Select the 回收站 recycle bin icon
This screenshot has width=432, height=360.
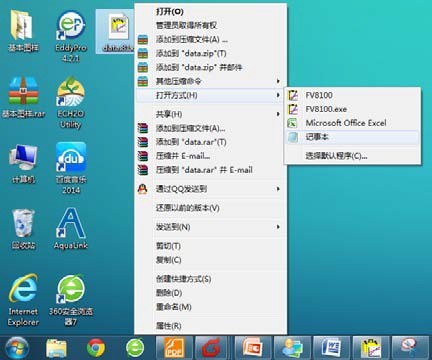coord(23,229)
